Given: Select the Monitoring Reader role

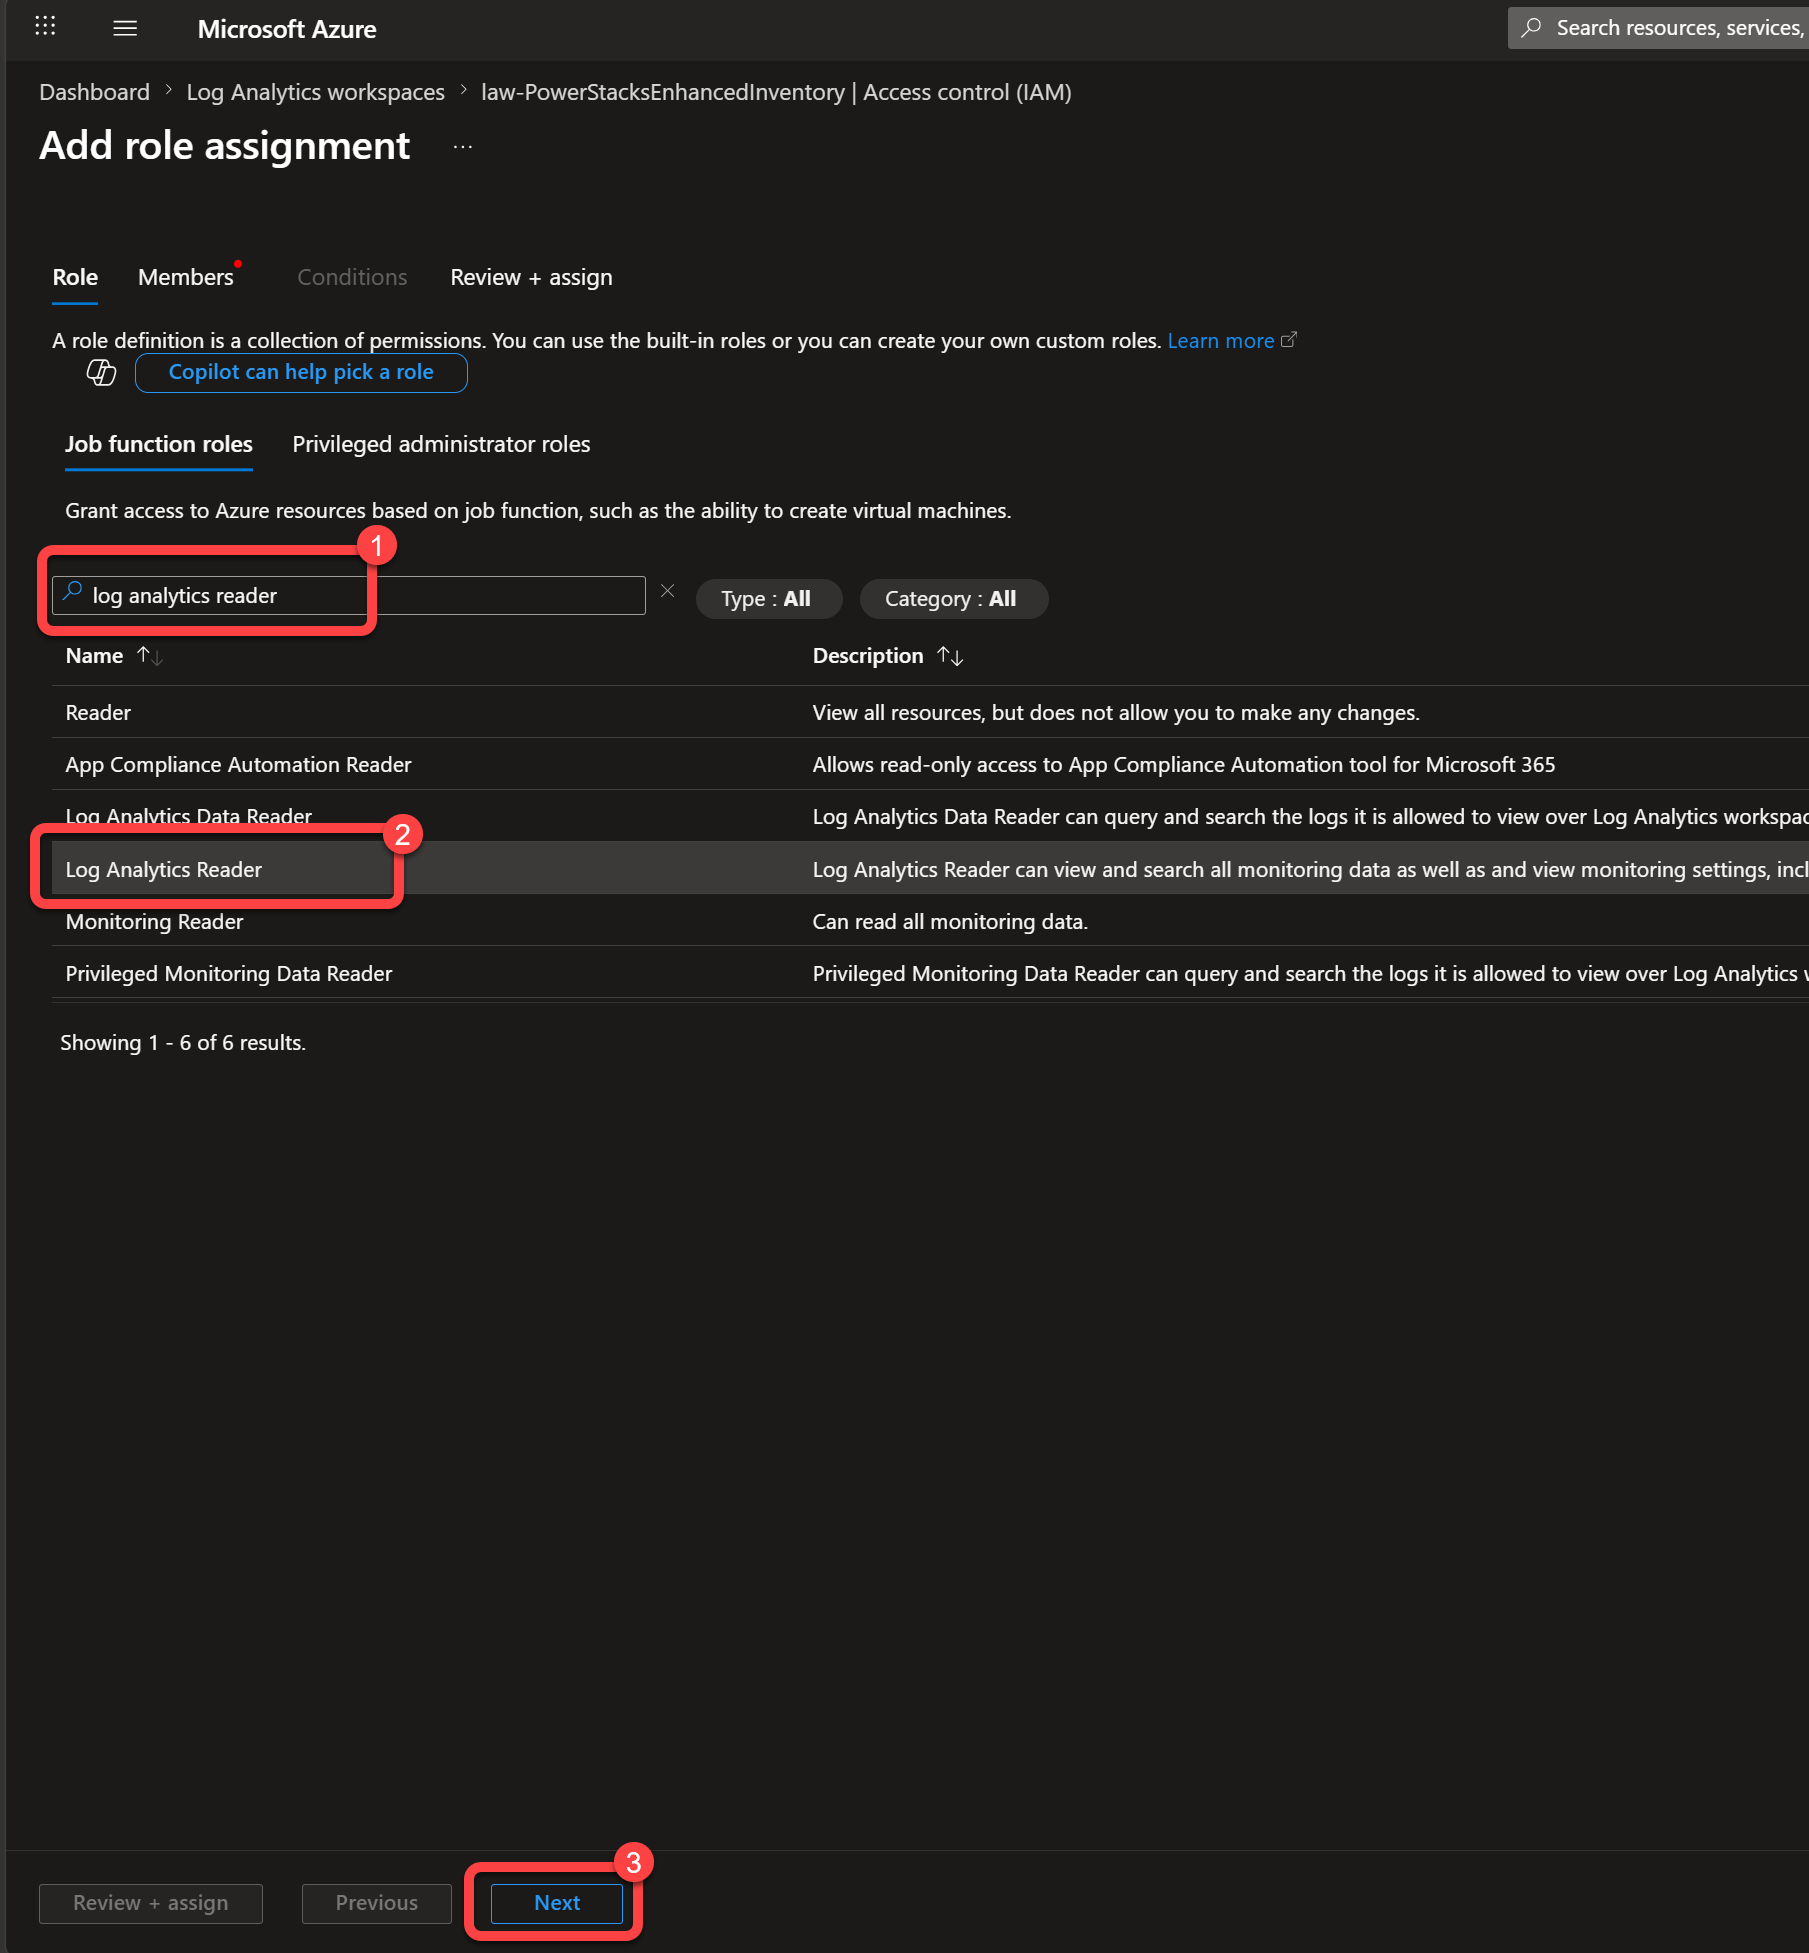Looking at the screenshot, I should (930, 921).
